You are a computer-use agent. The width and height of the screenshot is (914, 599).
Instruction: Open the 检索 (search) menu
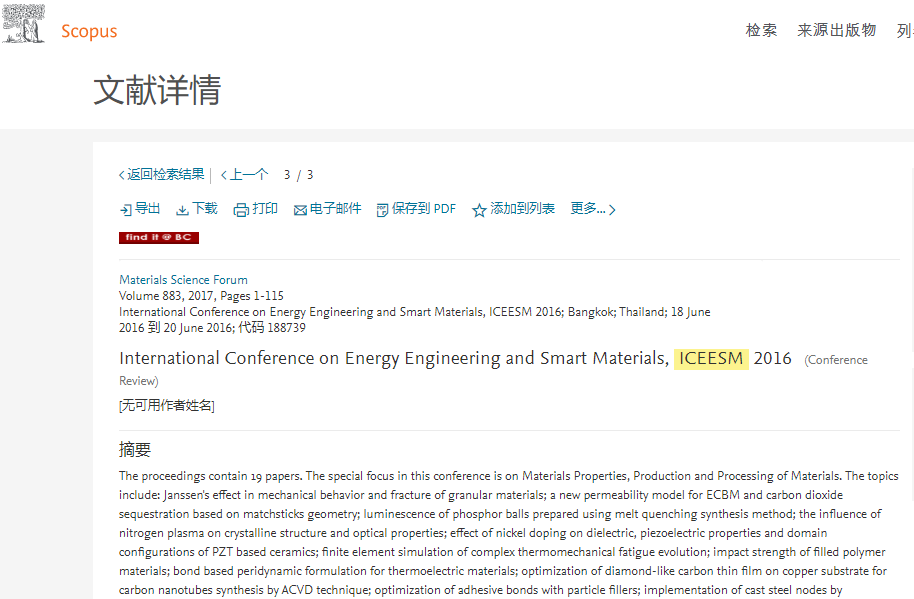click(x=761, y=30)
